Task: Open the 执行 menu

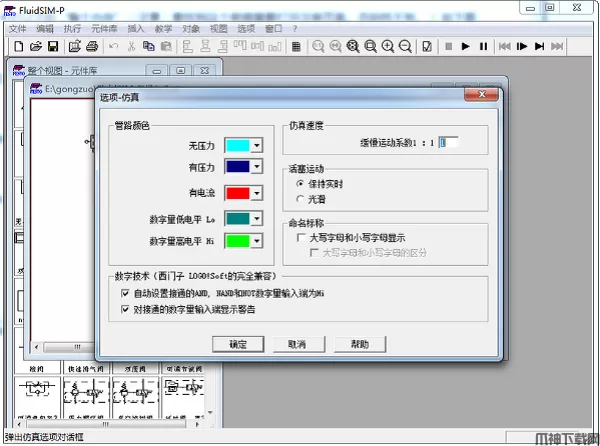Action: click(72, 29)
